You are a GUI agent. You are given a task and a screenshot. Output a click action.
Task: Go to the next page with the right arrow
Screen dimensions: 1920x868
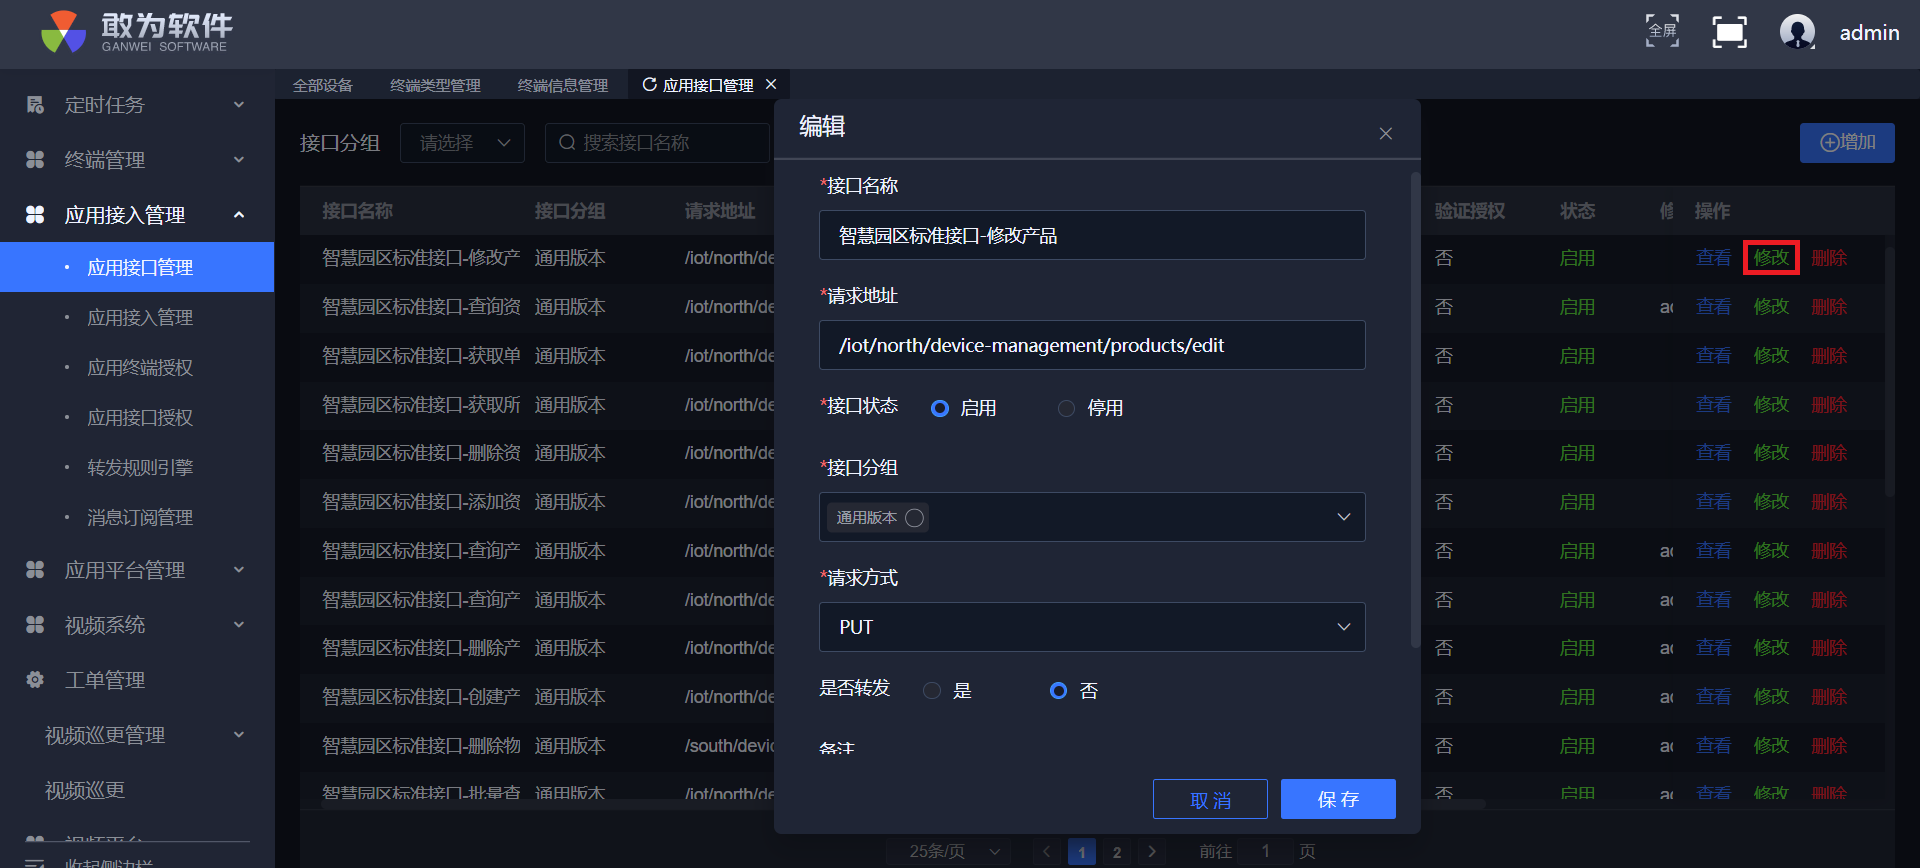[x=1152, y=852]
